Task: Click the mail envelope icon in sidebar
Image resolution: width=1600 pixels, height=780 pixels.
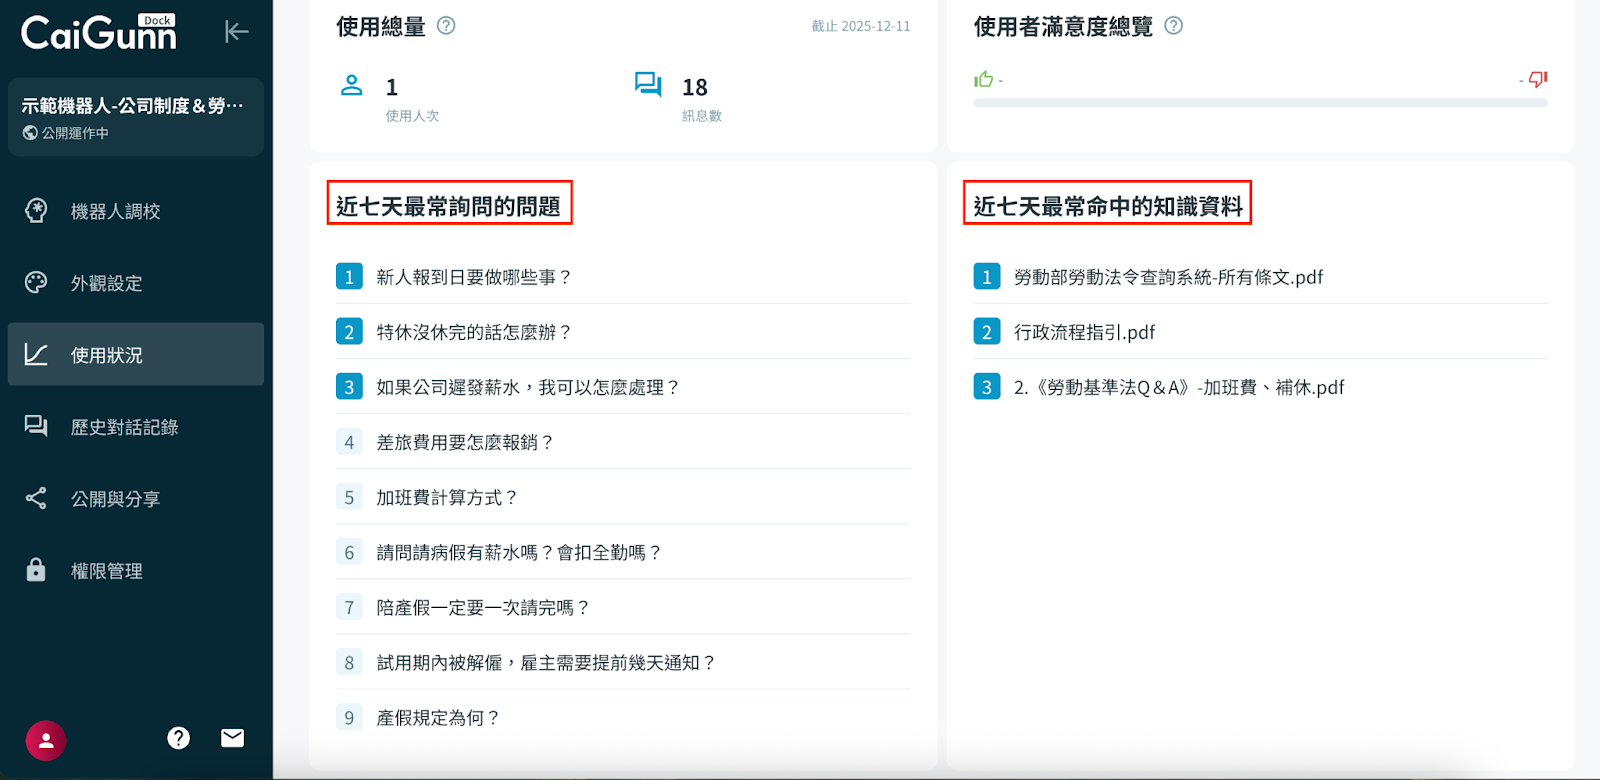Action: 232,738
